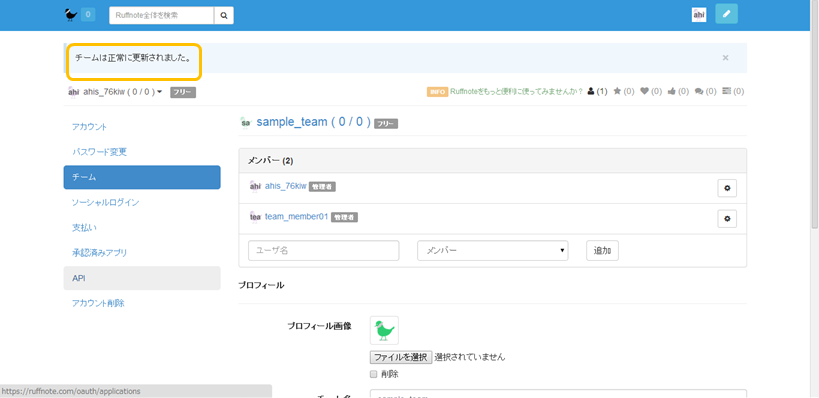
Task: Click the ユーザ名 input field
Action: pyautogui.click(x=324, y=251)
